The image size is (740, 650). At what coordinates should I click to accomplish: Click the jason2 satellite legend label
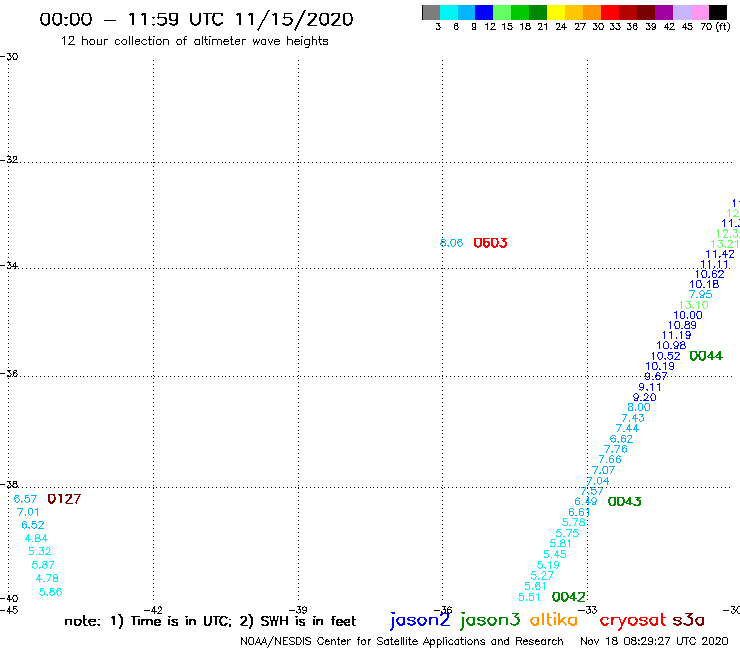pyautogui.click(x=420, y=620)
